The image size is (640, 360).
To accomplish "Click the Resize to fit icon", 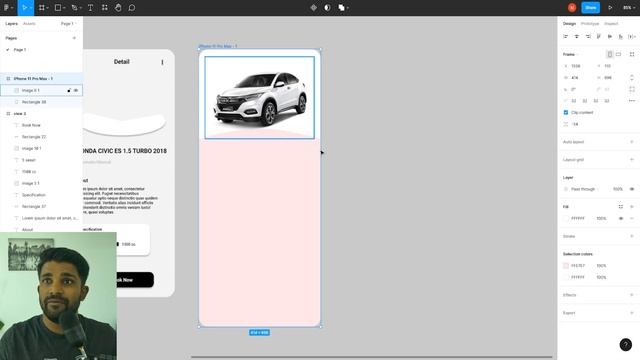I will (632, 54).
